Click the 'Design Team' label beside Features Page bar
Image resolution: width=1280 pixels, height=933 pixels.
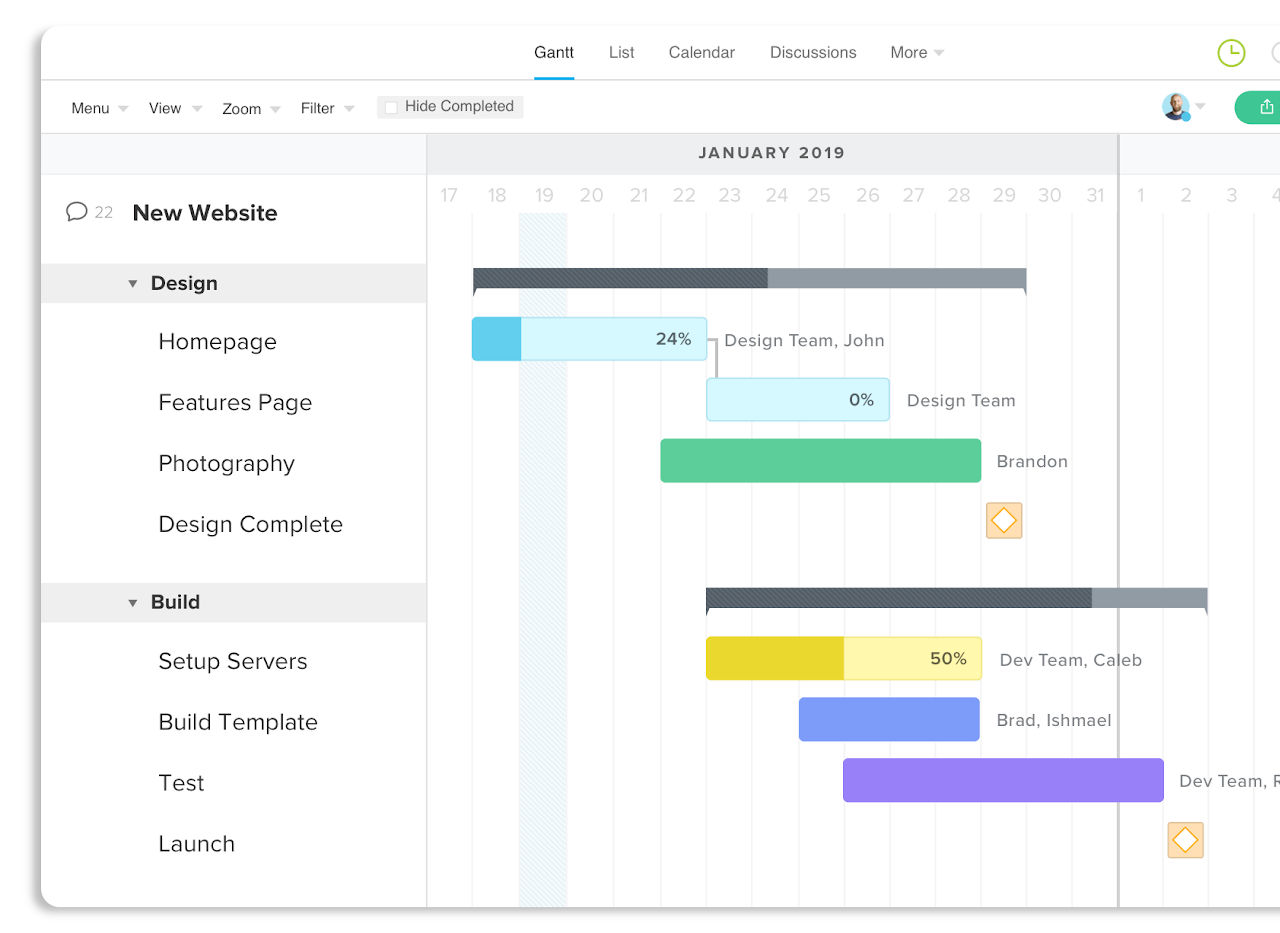(x=961, y=401)
